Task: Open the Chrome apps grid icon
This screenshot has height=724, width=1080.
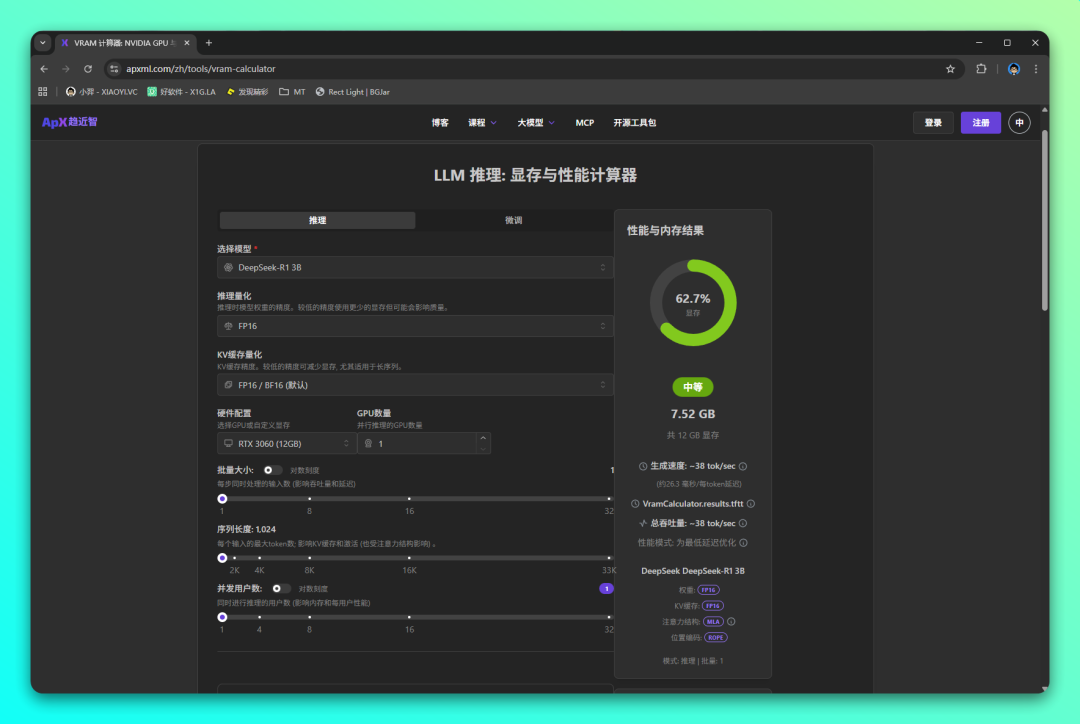Action: tap(43, 91)
